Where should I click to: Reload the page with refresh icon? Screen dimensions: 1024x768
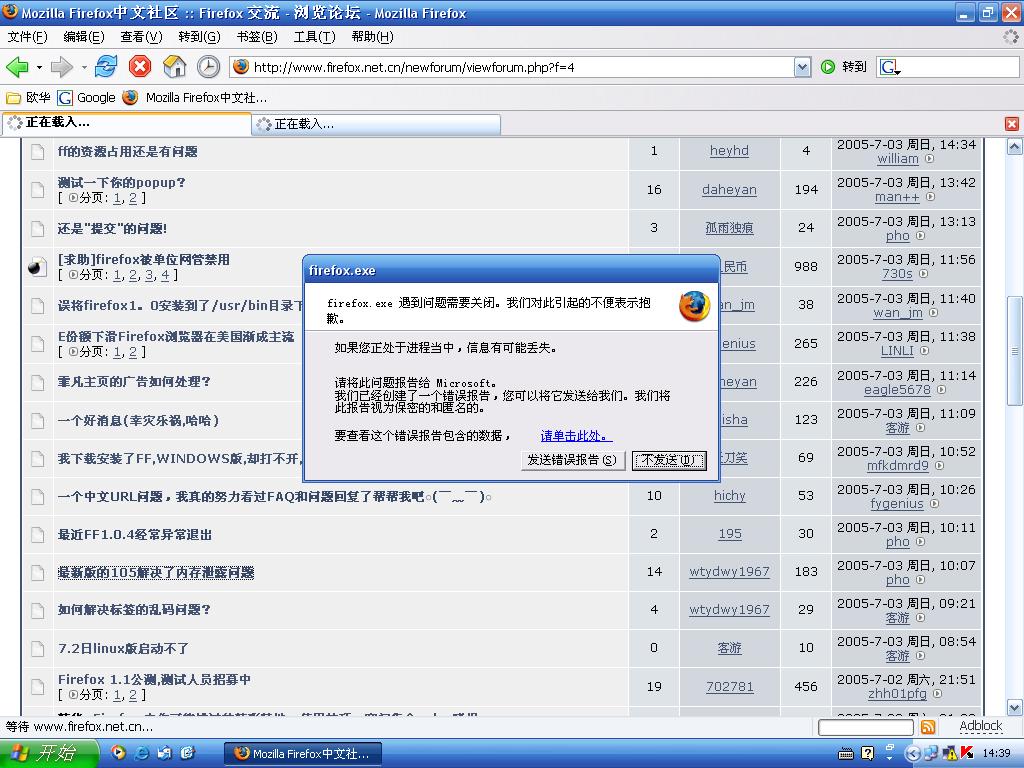tap(105, 66)
